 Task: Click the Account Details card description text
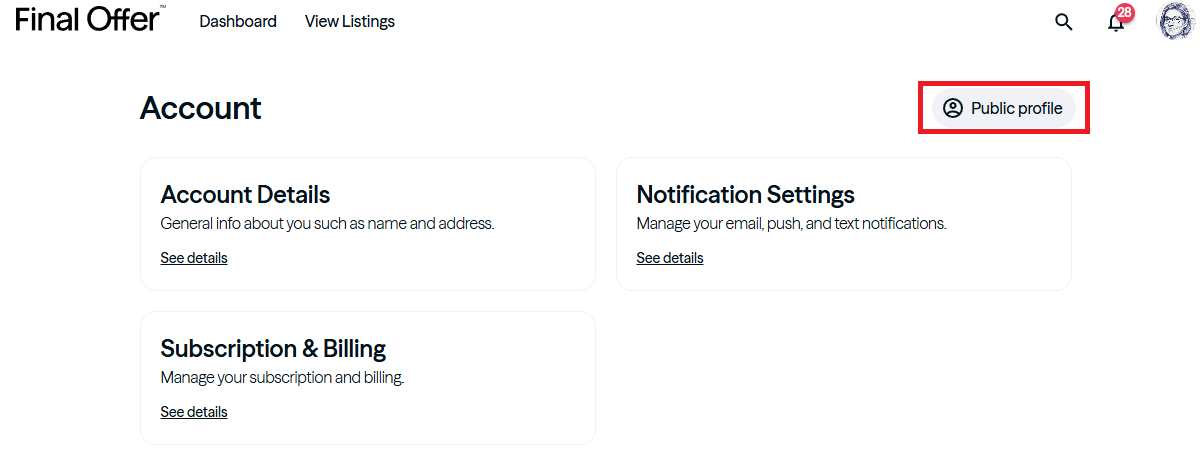(x=327, y=224)
